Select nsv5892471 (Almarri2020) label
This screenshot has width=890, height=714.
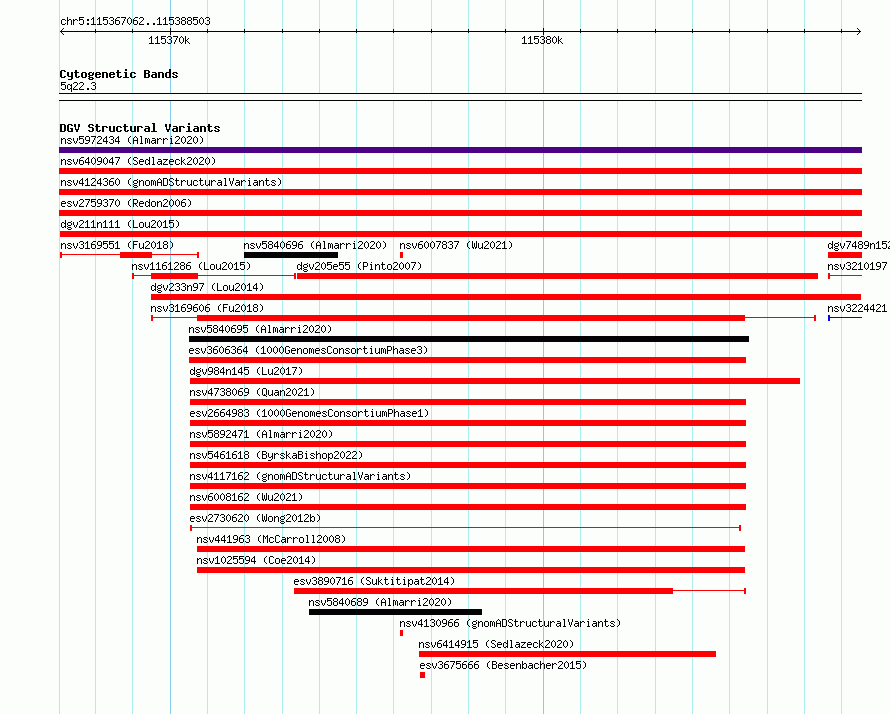click(x=261, y=434)
